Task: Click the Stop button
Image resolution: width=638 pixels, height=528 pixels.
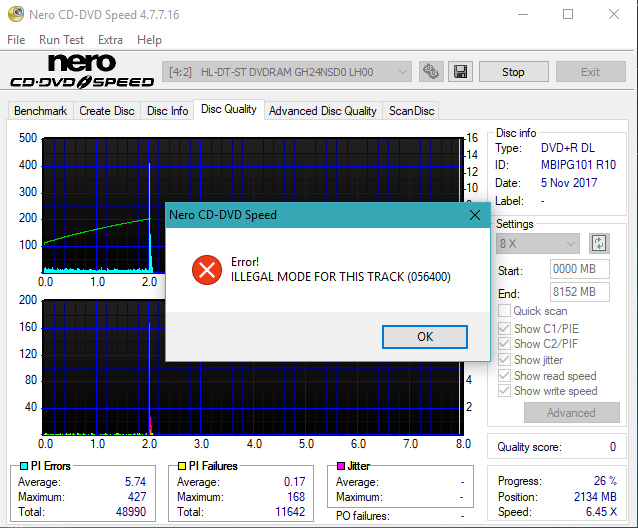Action: coord(513,72)
